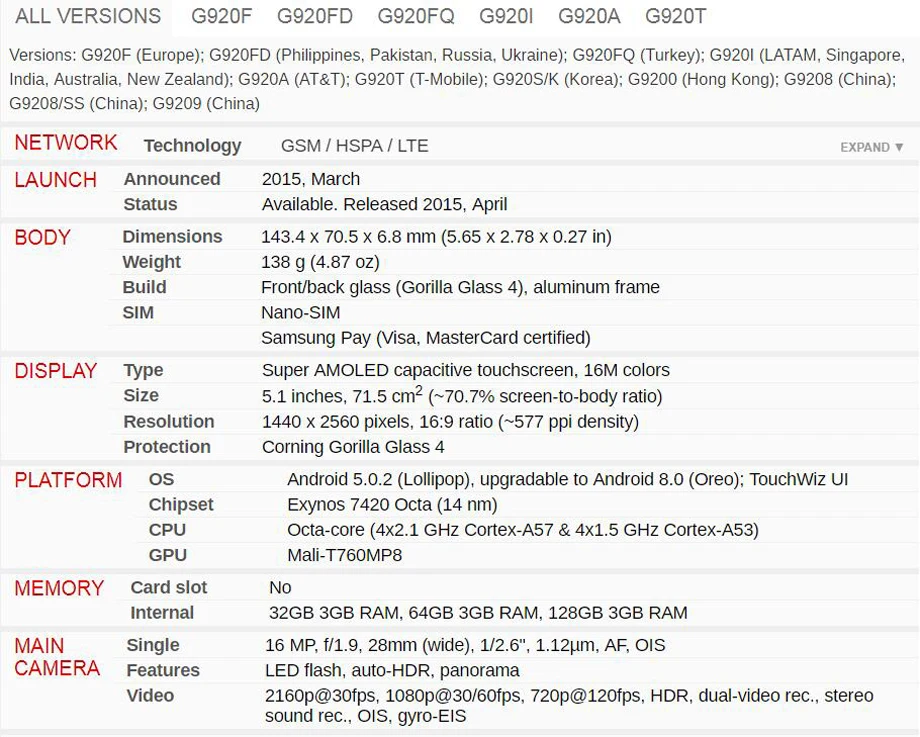Click the '2160p@30fps, 1080p@30/60fps' video value
This screenshot has height=737, width=920.
click(x=393, y=695)
